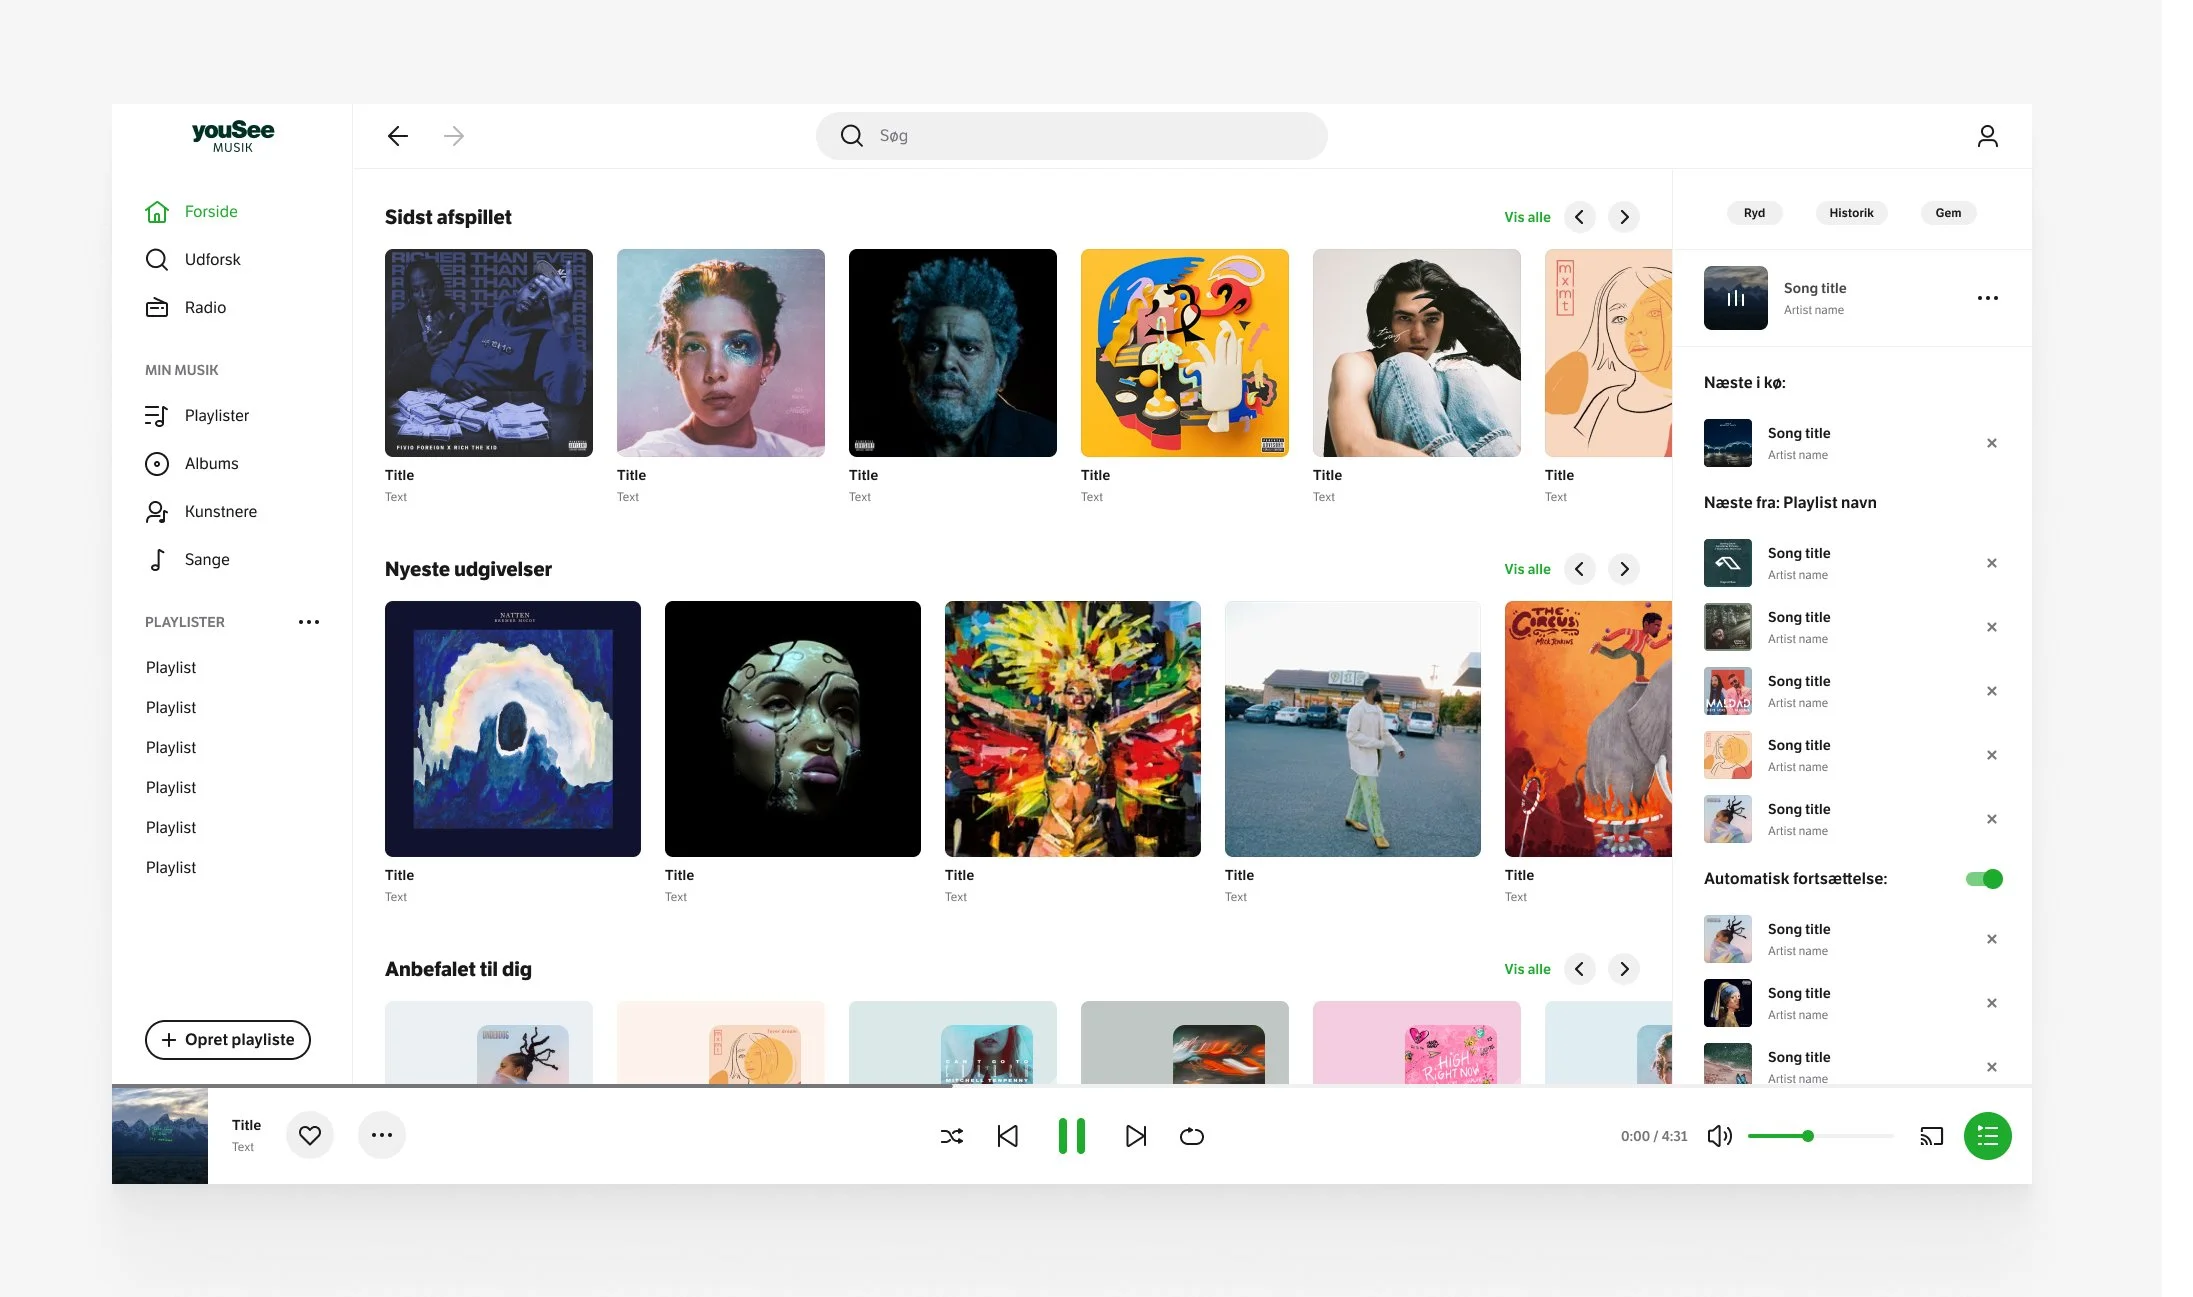
Task: Open options for PLAYLISTER section
Action: click(x=309, y=622)
